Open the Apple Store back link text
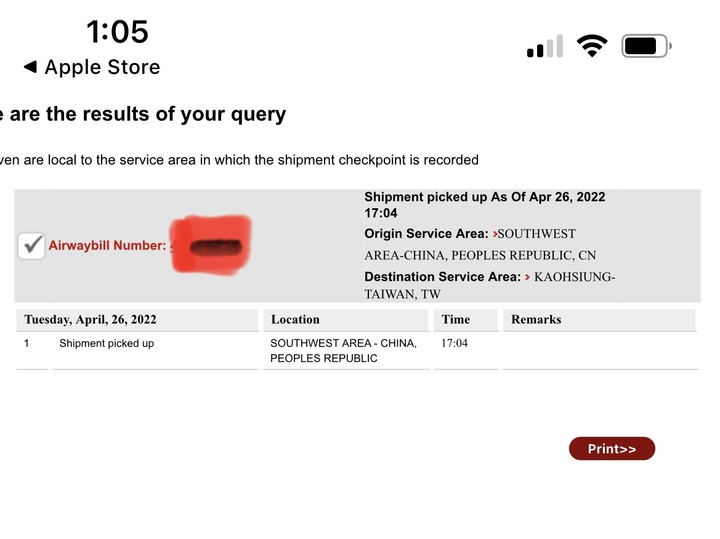 pos(102,67)
